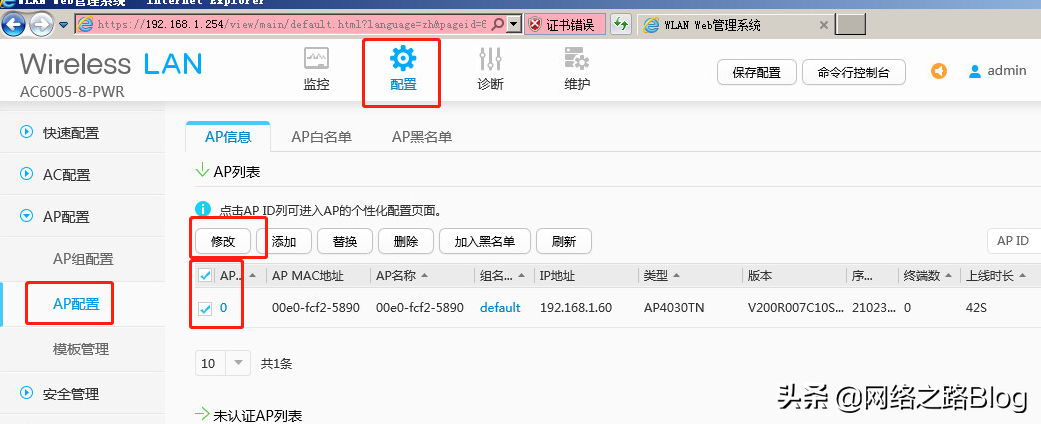
Task: Open the 监控 monitoring icon
Action: coord(316,58)
